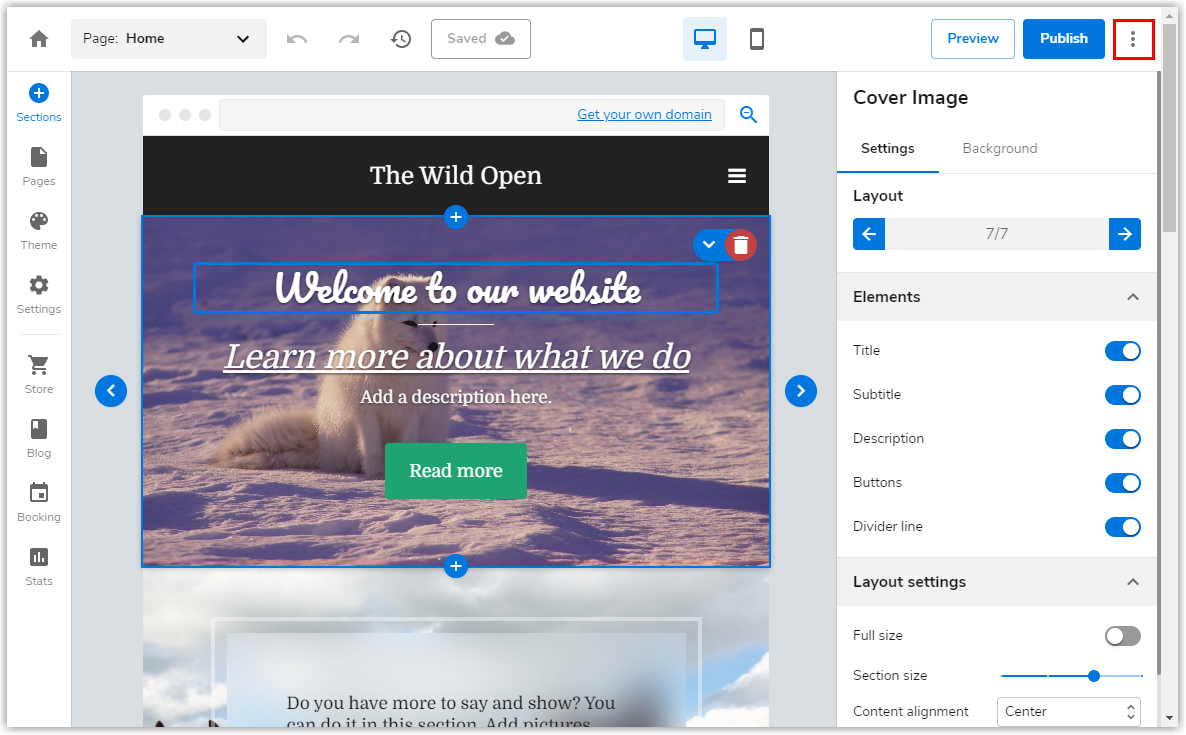Open version history clock icon
The width and height of the screenshot is (1186, 735).
[401, 39]
